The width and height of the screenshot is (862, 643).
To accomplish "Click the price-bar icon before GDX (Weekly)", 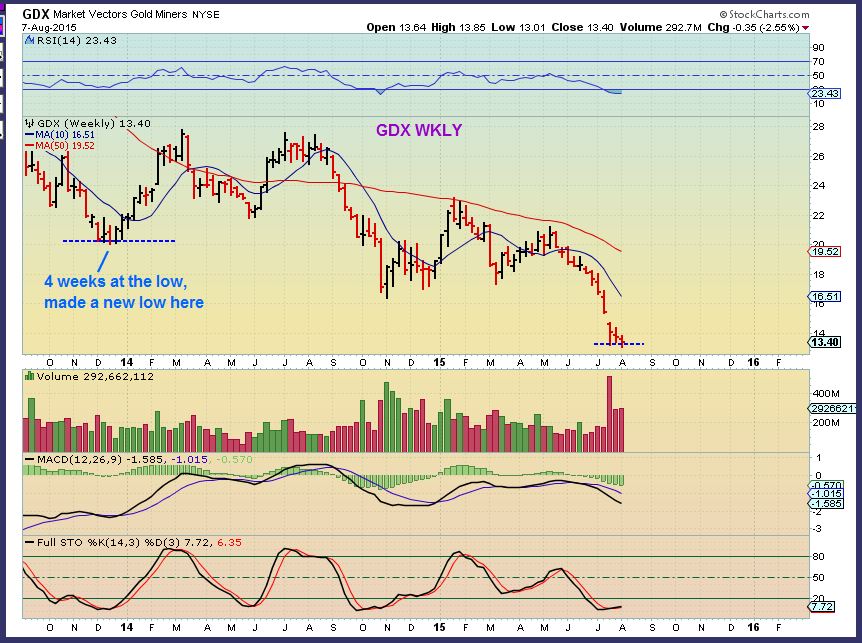I will [x=30, y=124].
